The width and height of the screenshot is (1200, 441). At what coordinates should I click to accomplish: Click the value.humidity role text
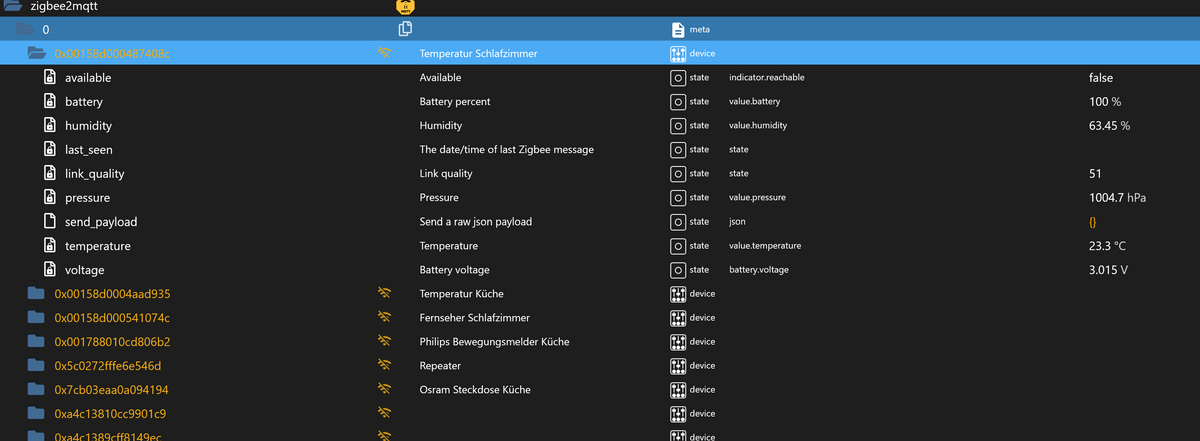(758, 125)
